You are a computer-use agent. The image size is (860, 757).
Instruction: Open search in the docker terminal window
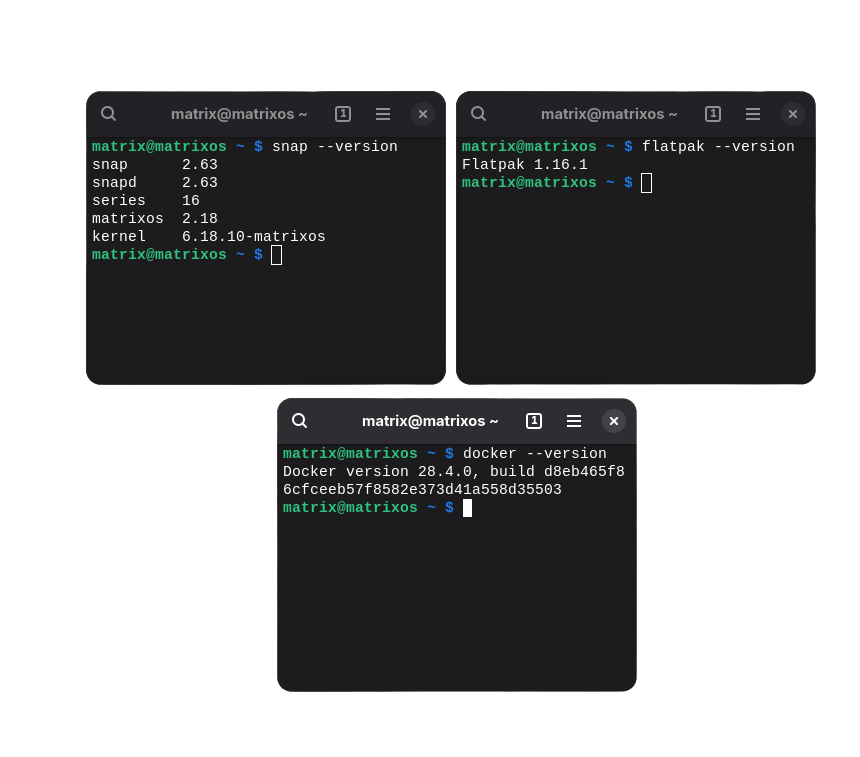pyautogui.click(x=299, y=421)
